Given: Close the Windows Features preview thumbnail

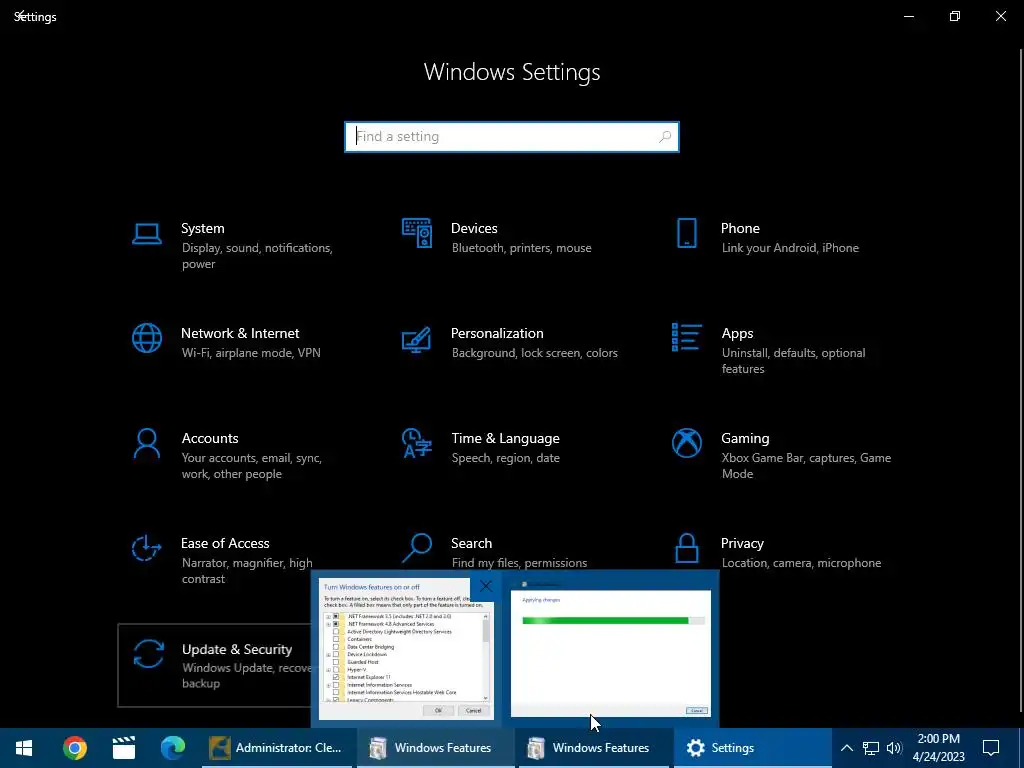Looking at the screenshot, I should (x=486, y=586).
